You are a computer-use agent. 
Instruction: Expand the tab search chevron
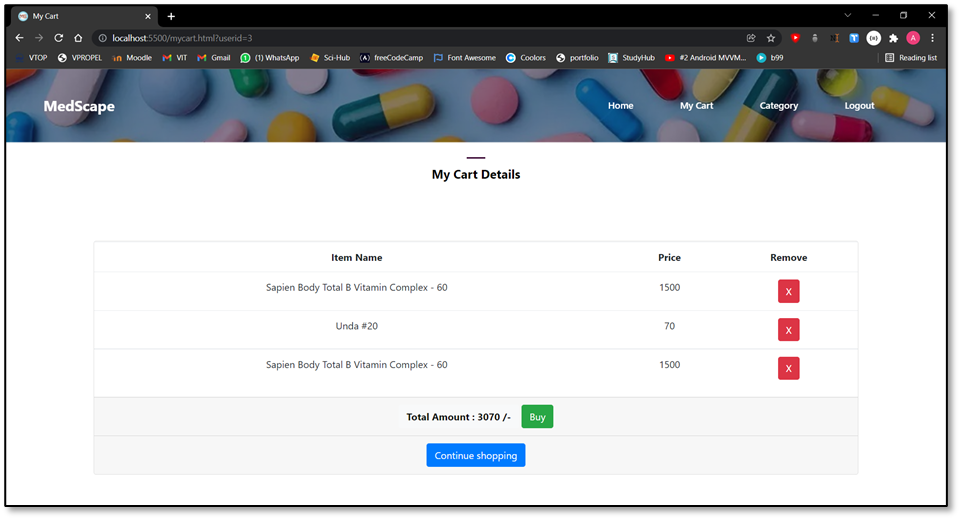click(x=848, y=15)
